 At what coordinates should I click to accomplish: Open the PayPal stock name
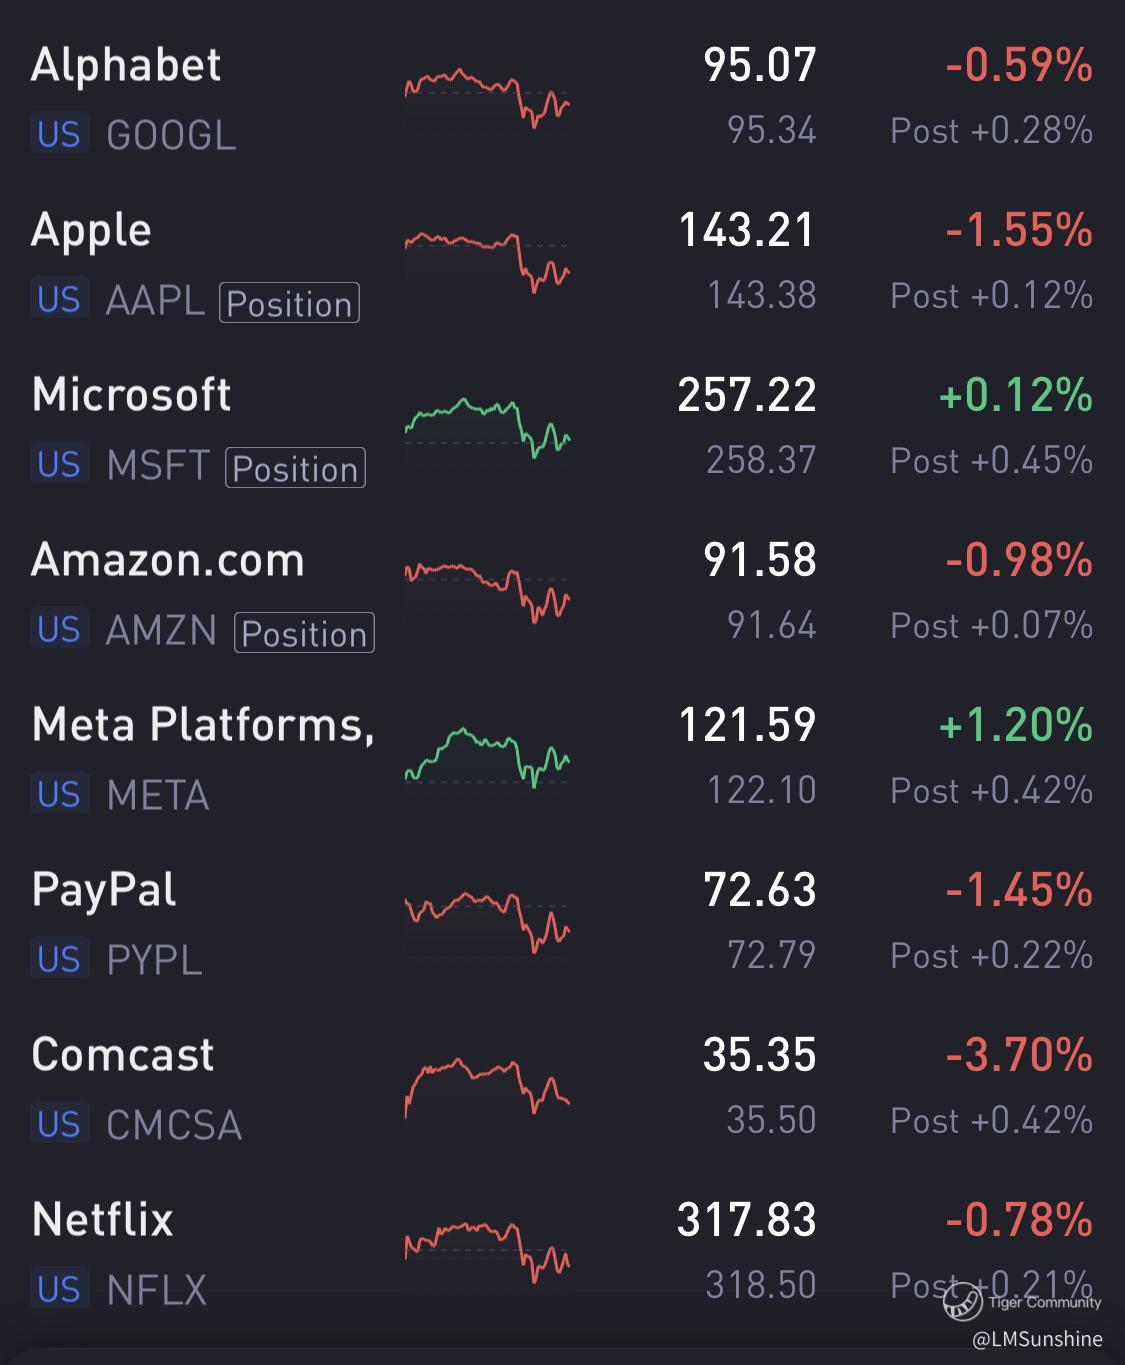pyautogui.click(x=104, y=890)
